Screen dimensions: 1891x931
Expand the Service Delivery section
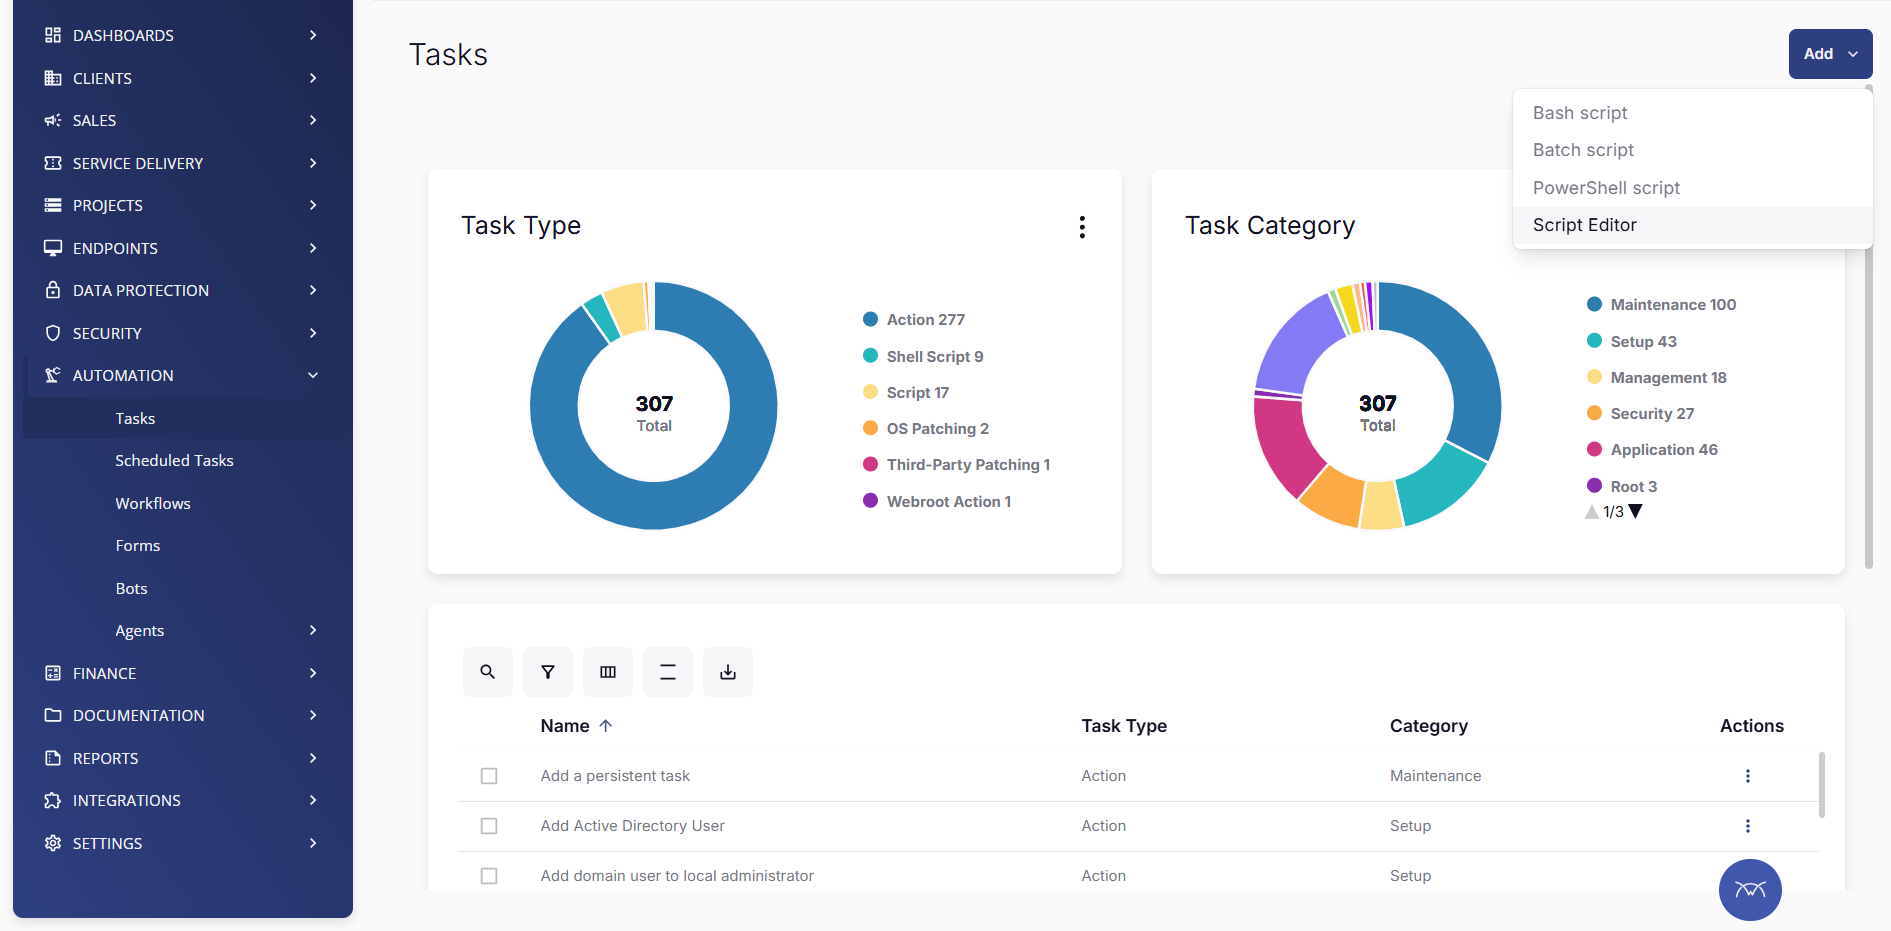coord(313,163)
